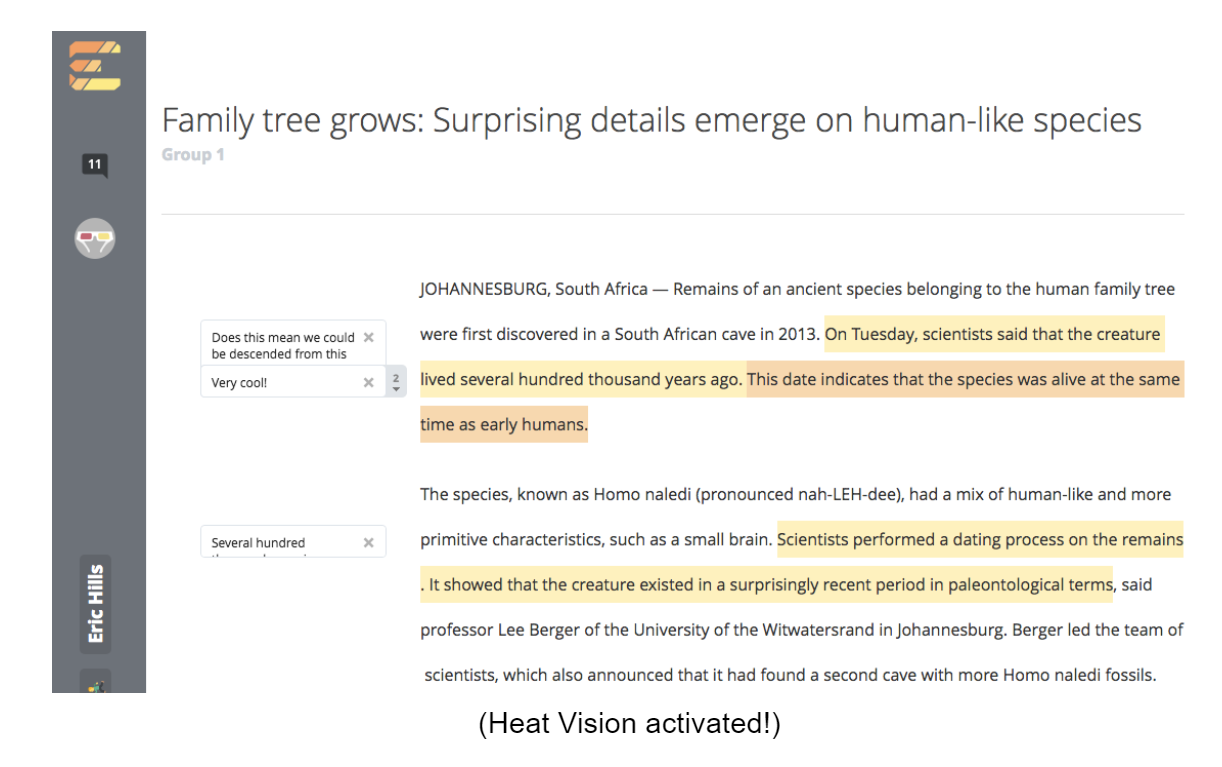1222x767 pixels.
Task: Expand the comment stack count 2 arrow
Action: tap(396, 382)
